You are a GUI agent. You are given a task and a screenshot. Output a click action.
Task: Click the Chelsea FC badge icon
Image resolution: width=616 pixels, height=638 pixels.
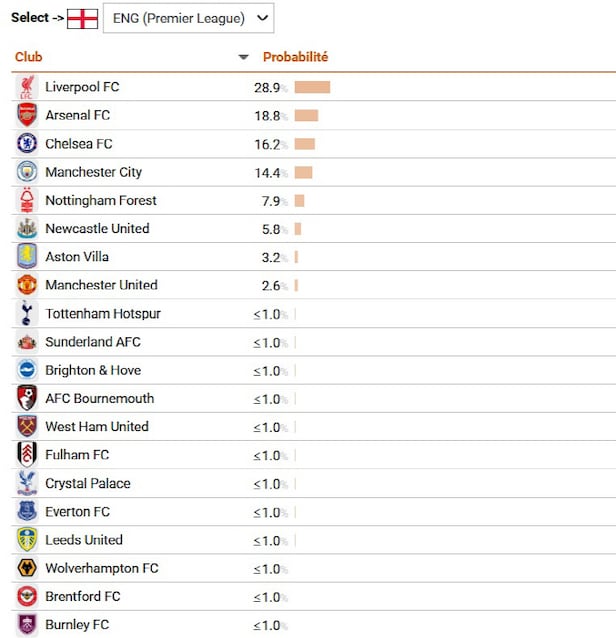27,144
